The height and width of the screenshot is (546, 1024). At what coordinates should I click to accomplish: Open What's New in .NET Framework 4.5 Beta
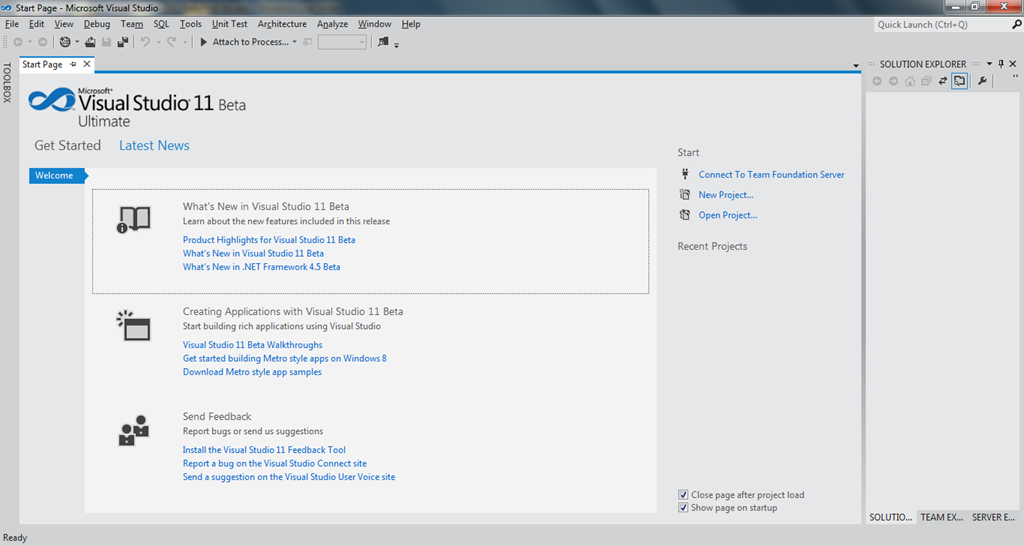pyautogui.click(x=261, y=266)
